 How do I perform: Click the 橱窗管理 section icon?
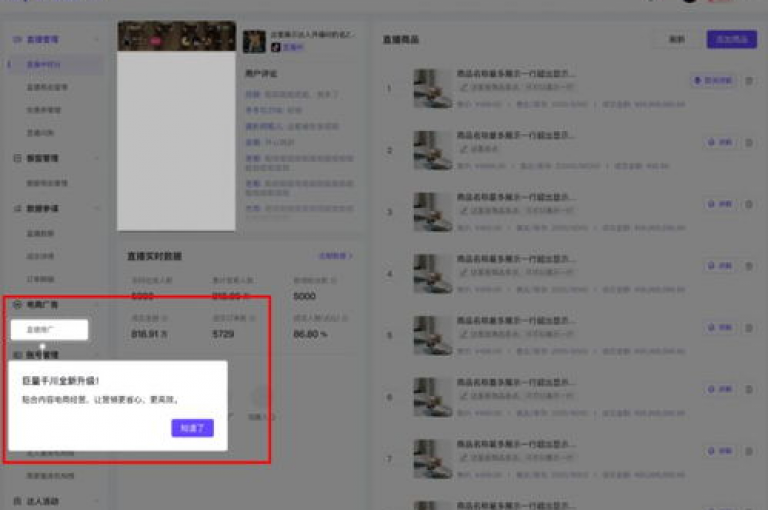point(17,158)
